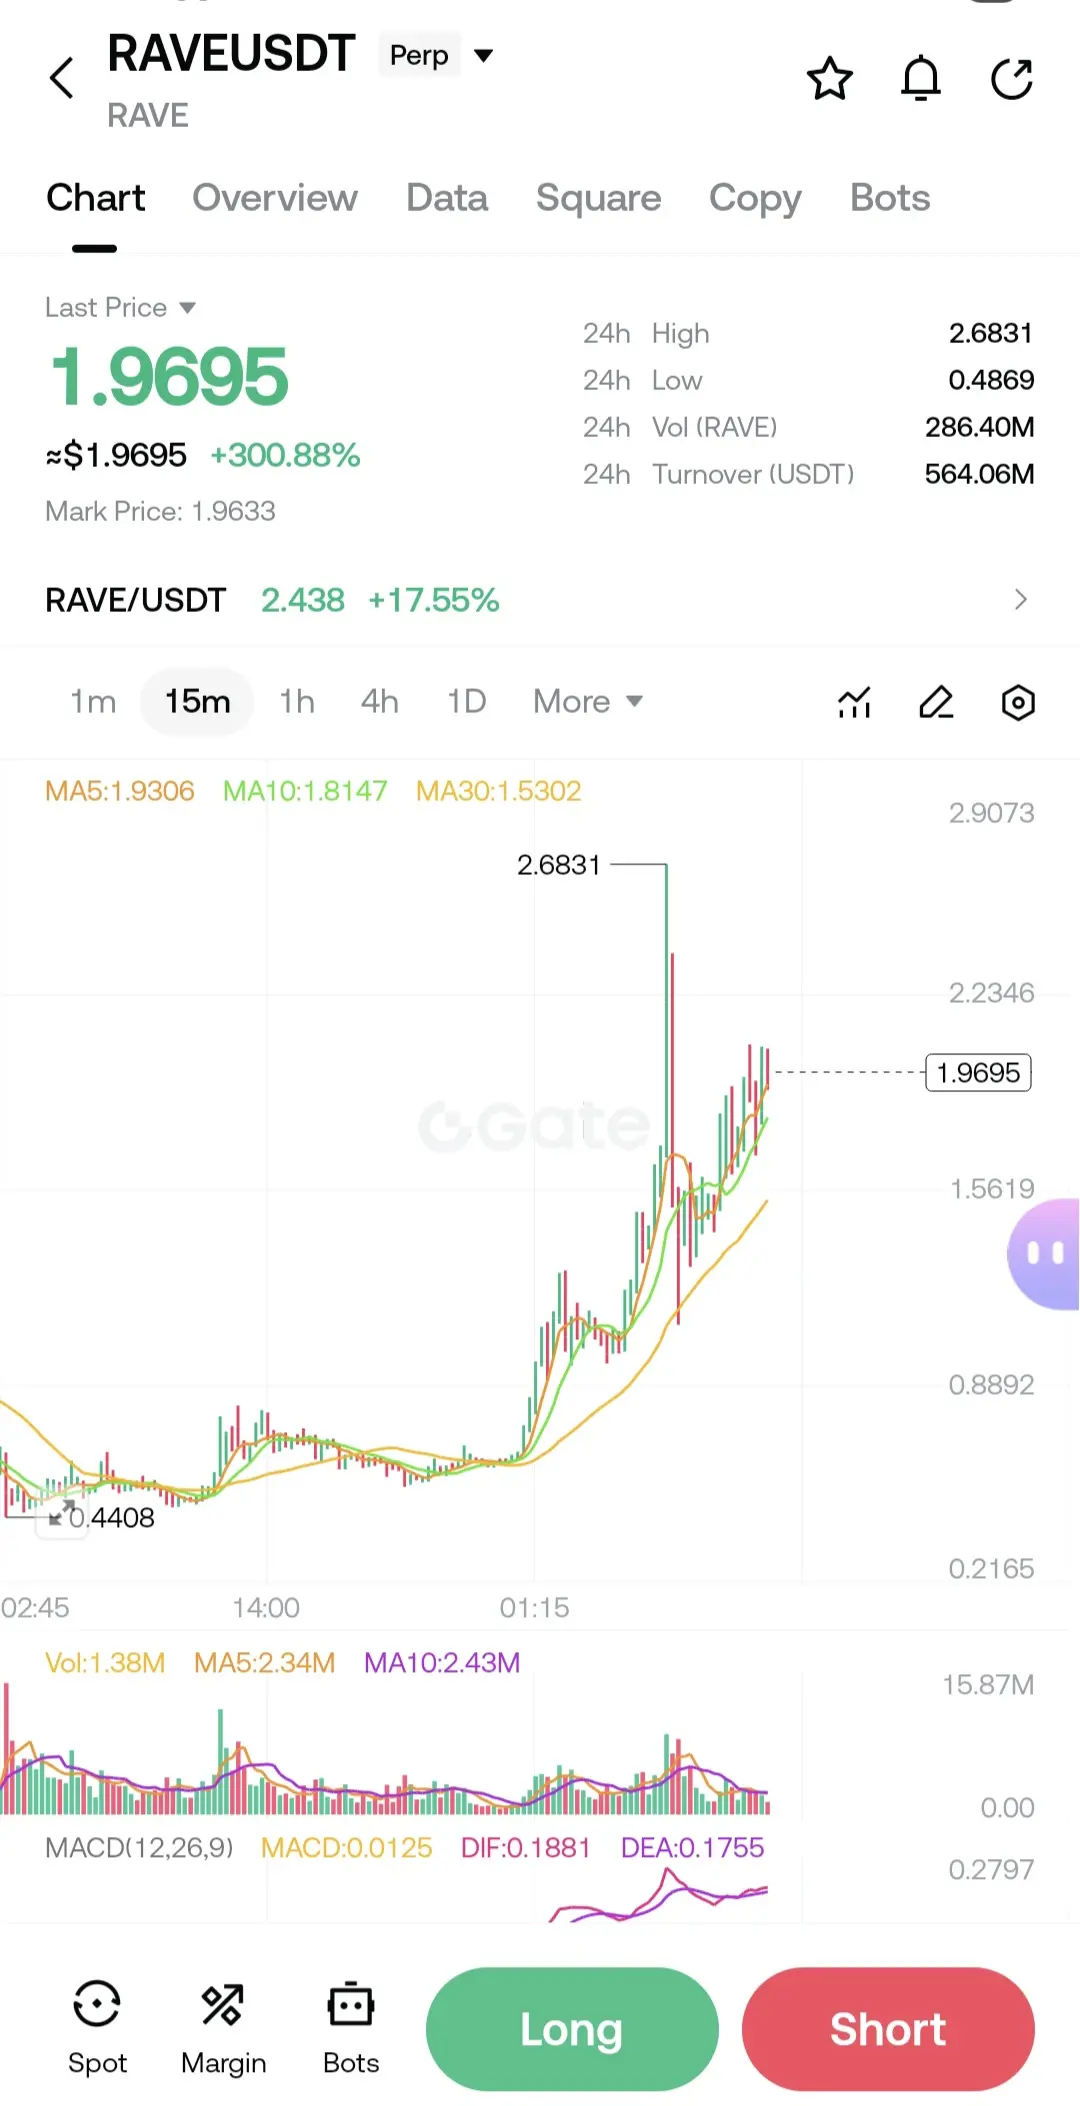Add RAVEUSDT to favorites with star
Viewport: 1080px width, 2106px height.
[x=829, y=79]
